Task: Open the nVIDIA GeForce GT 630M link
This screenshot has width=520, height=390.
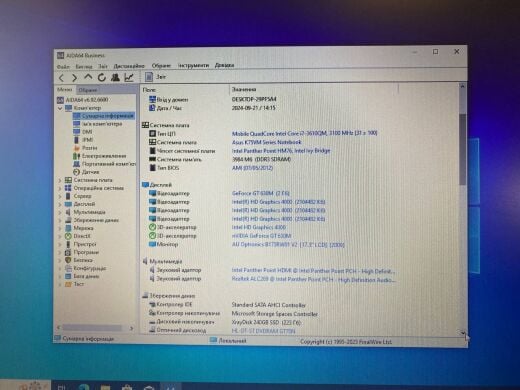Action: pos(261,236)
